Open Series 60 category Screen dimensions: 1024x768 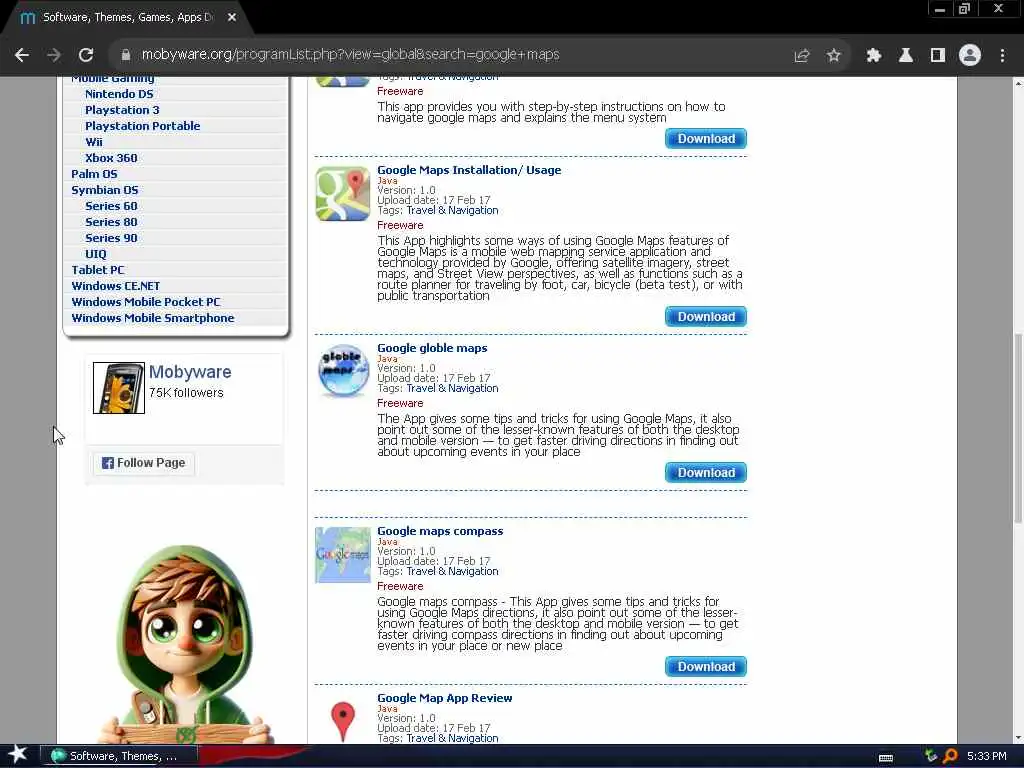point(111,206)
